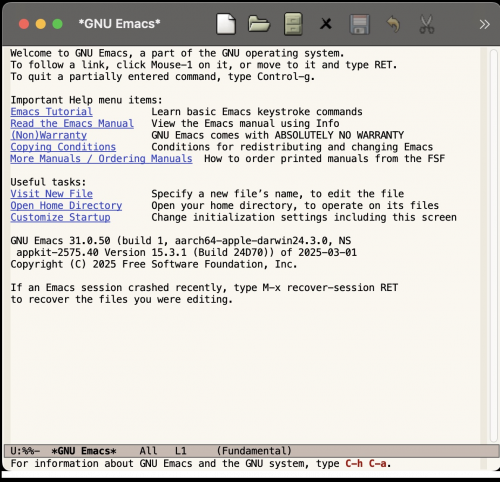This screenshot has width=500, height=482.
Task: Click the scissors Cut icon
Action: pyautogui.click(x=426, y=24)
